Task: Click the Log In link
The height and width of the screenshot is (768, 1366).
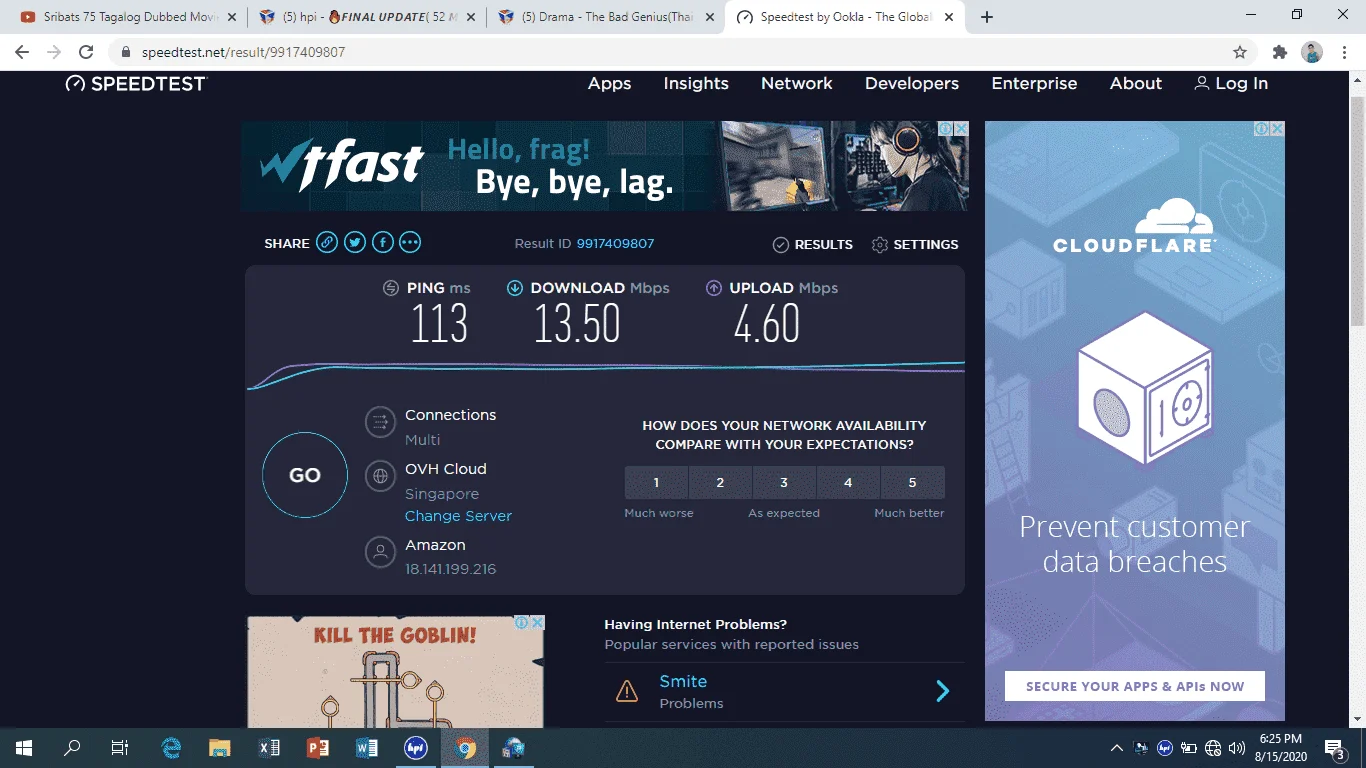Action: [1231, 84]
